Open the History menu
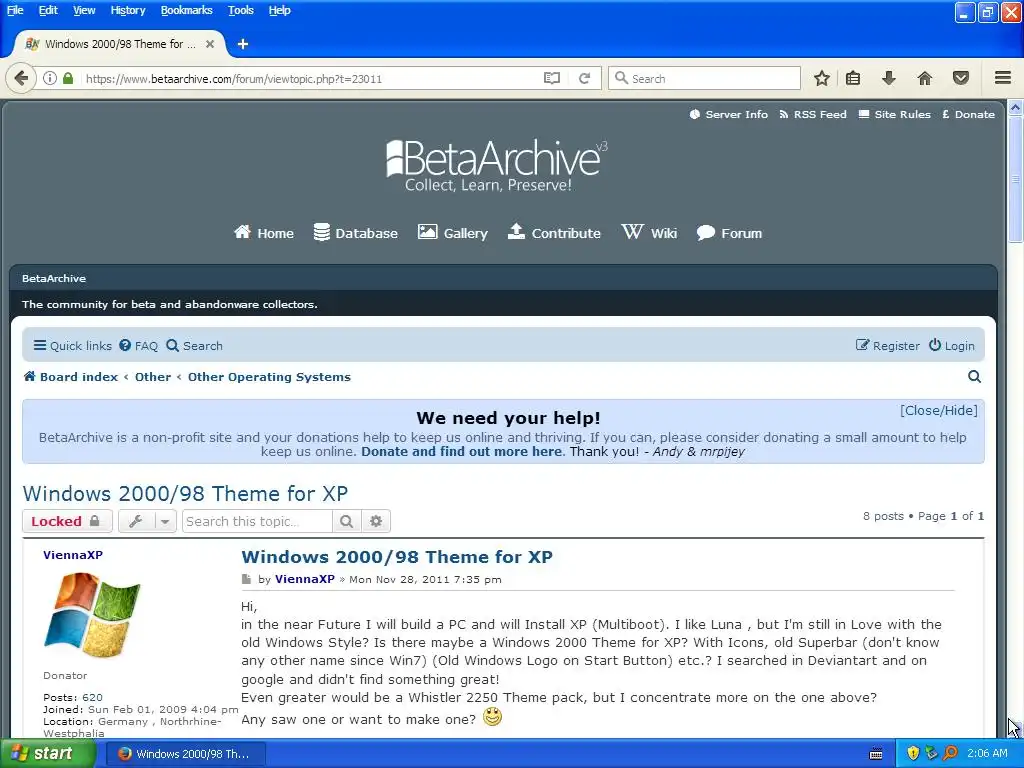Viewport: 1024px width, 768px height. click(x=127, y=10)
